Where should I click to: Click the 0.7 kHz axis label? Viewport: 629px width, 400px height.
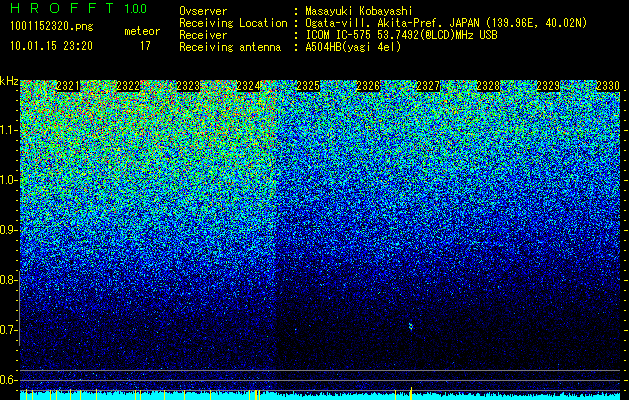click(9, 330)
